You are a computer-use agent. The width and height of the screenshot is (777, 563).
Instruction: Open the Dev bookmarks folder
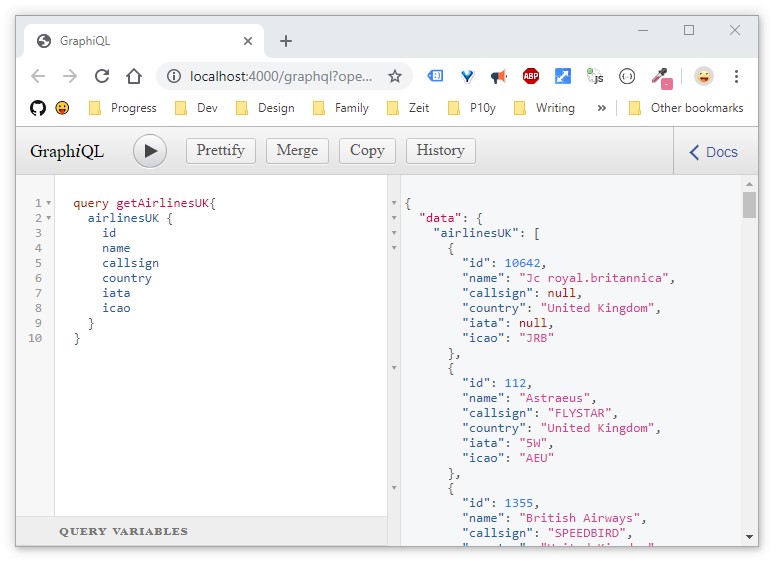(196, 108)
